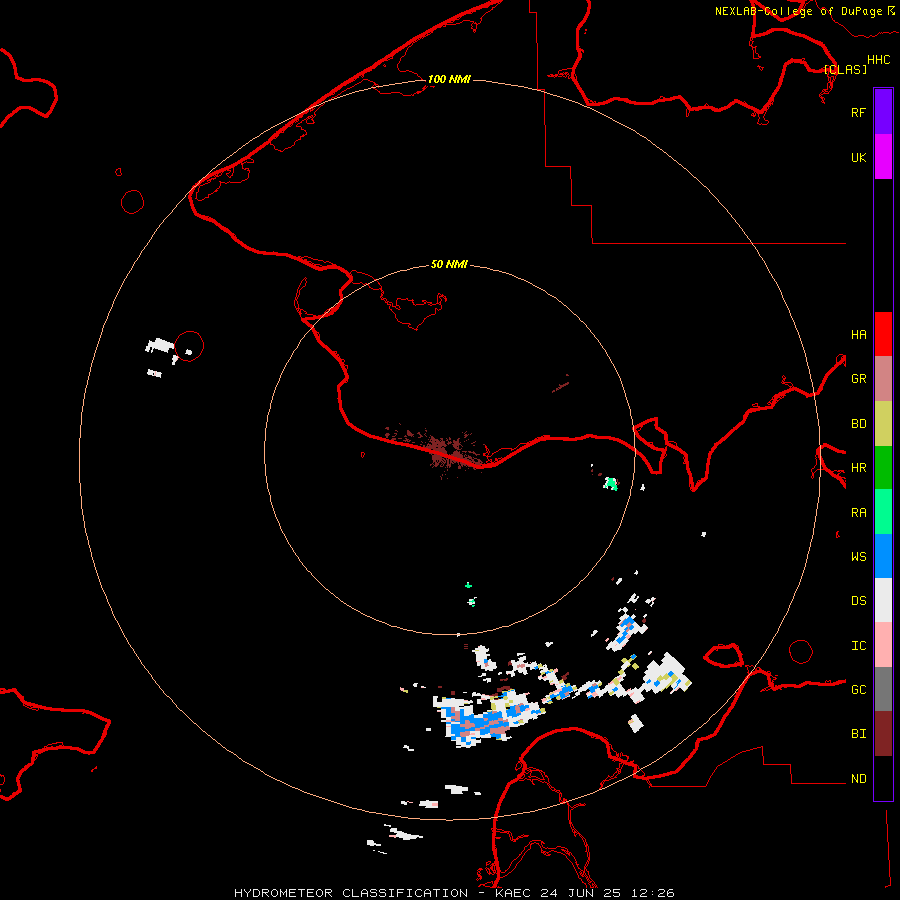Click the RF purple legend swatch
Image resolution: width=900 pixels, height=900 pixels.
pyautogui.click(x=883, y=112)
